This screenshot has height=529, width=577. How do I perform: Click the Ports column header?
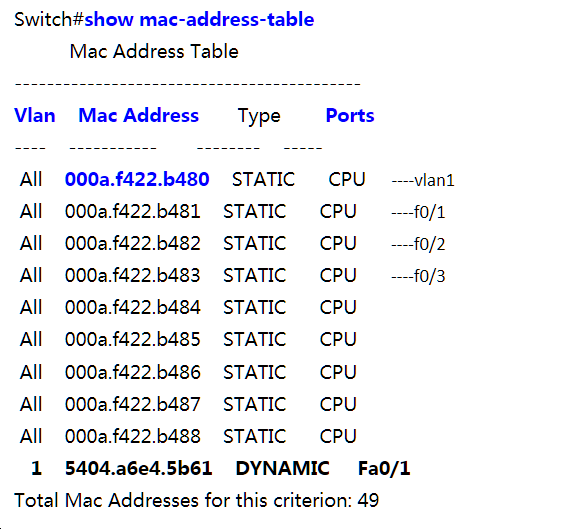point(350,116)
